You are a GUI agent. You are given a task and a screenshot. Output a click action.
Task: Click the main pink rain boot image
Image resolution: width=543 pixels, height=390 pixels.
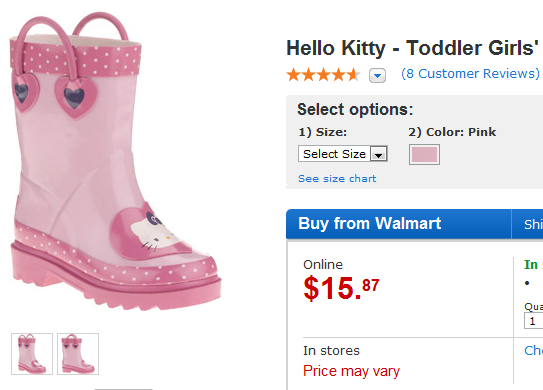click(114, 161)
